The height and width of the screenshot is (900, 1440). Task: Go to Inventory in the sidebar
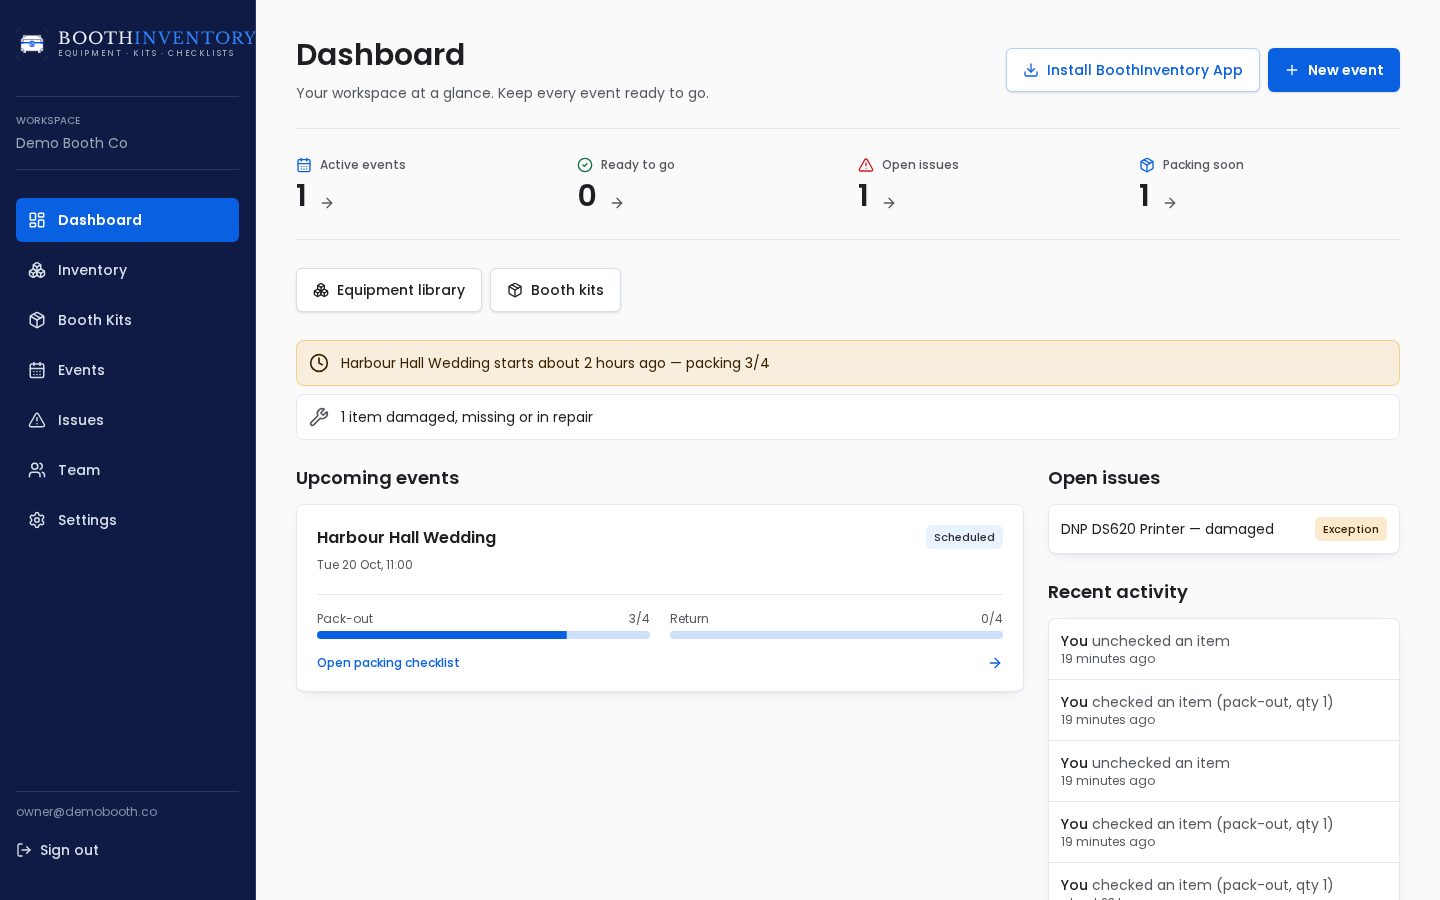click(x=127, y=270)
